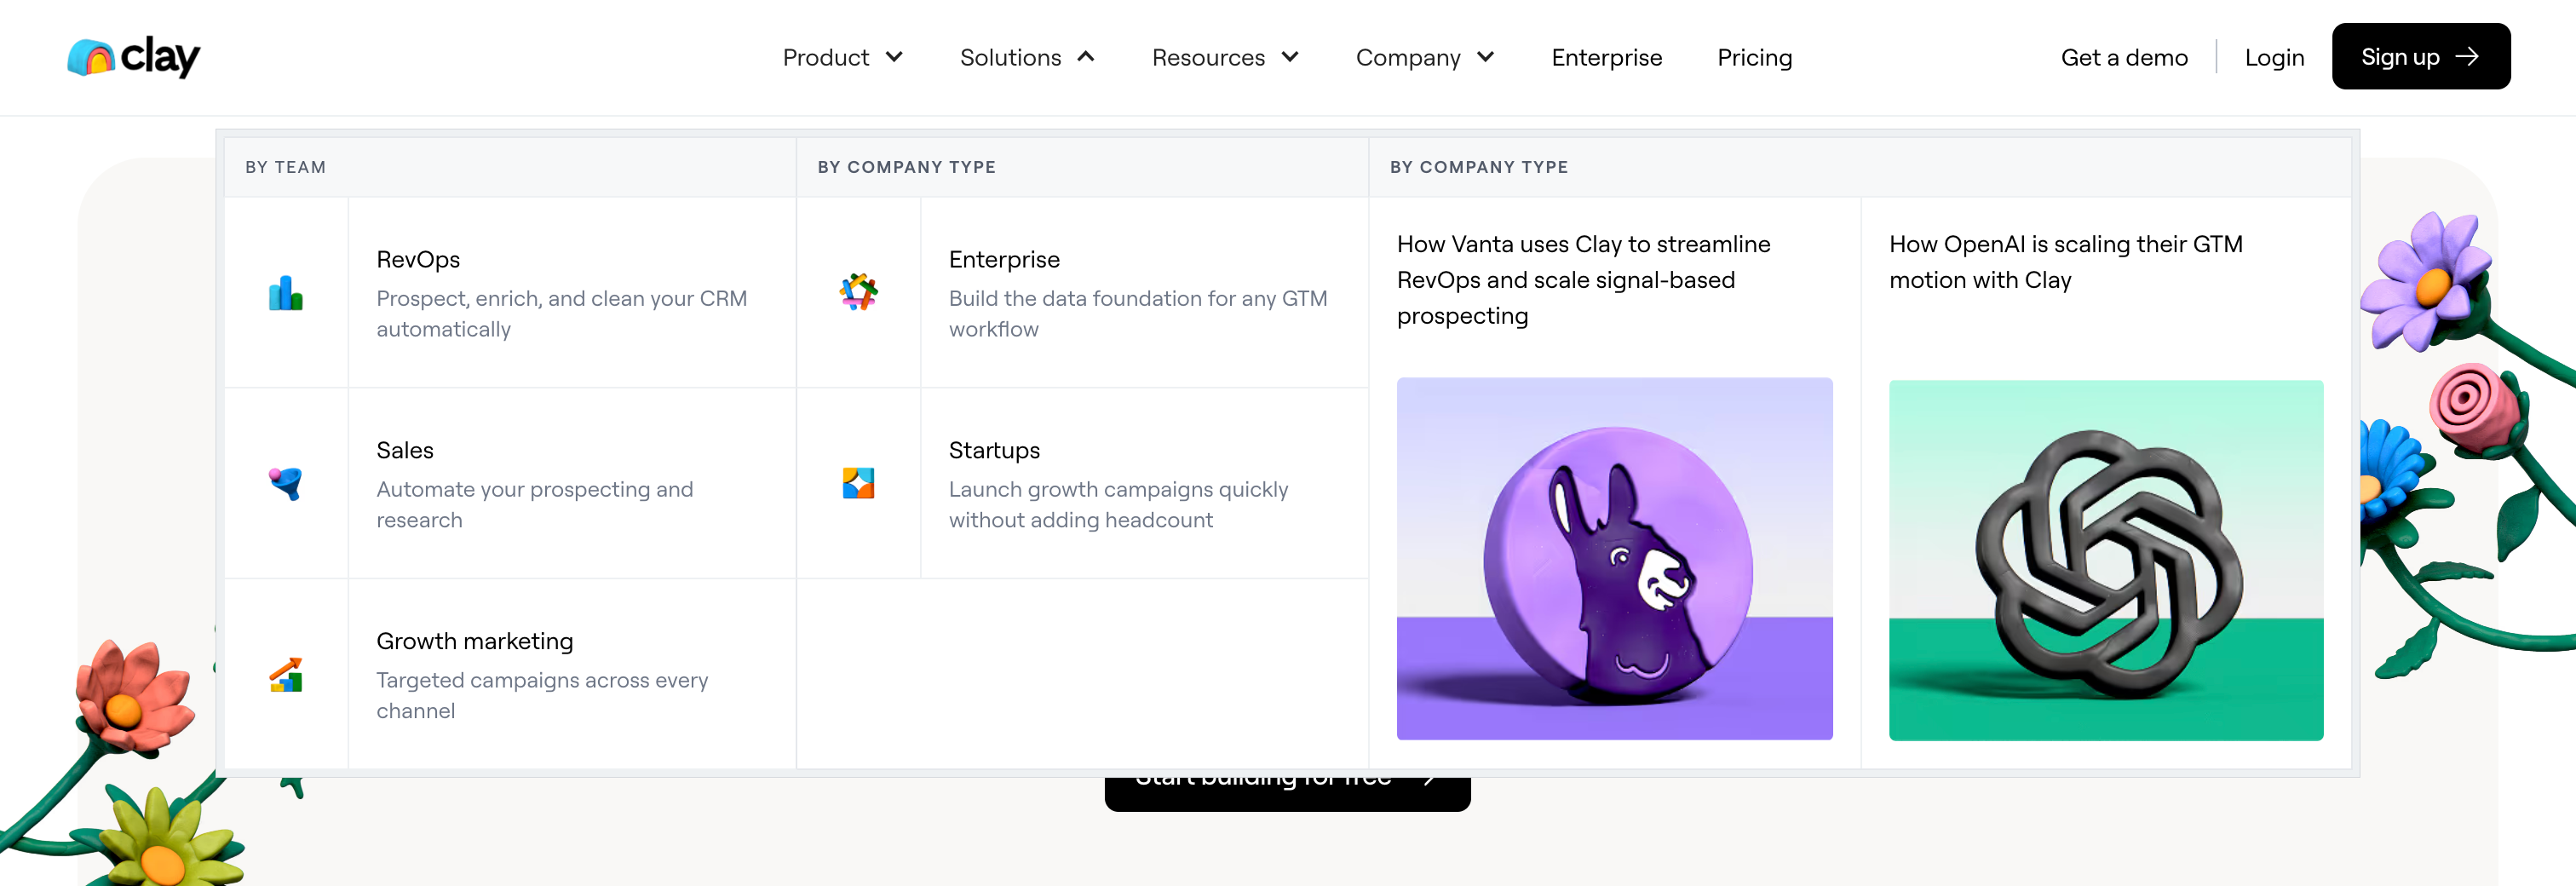The image size is (2576, 886).
Task: Expand the Resources dropdown menu
Action: click(1225, 57)
